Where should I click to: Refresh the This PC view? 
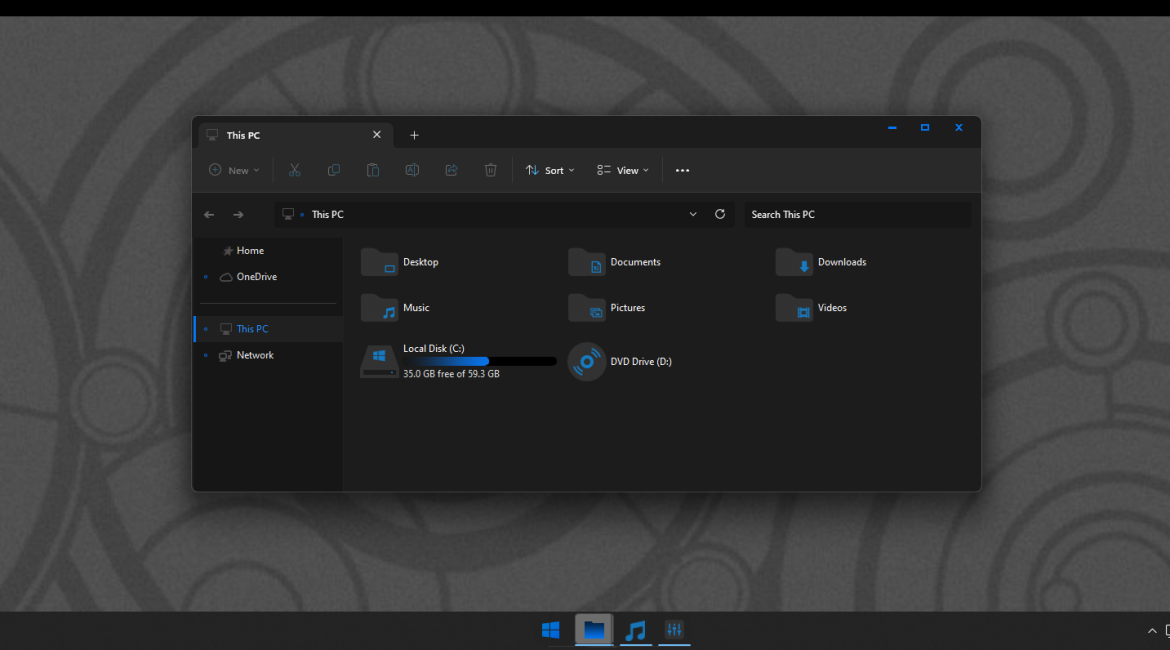(x=720, y=214)
